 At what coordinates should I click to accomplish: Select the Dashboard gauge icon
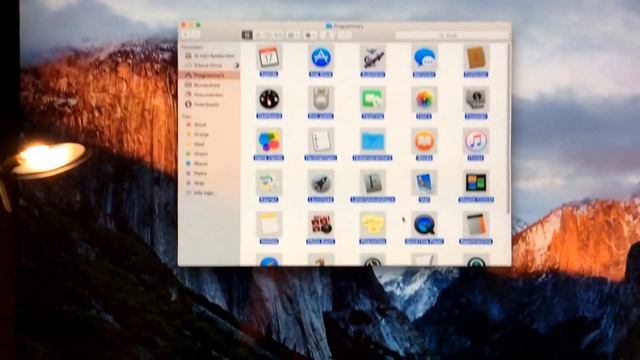(269, 99)
